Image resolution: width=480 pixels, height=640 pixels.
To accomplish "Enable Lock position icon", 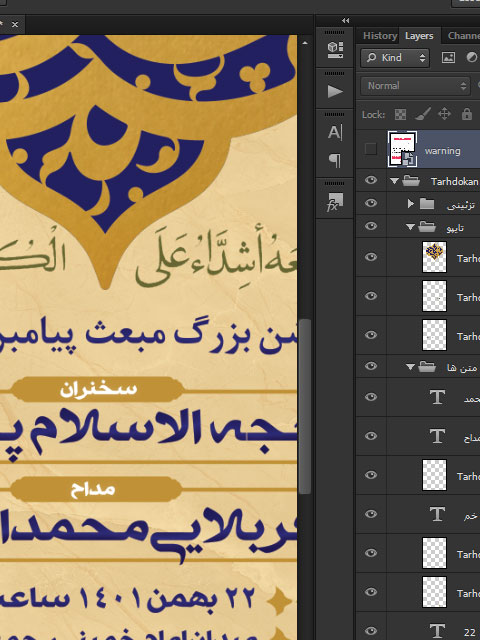I will point(444,114).
